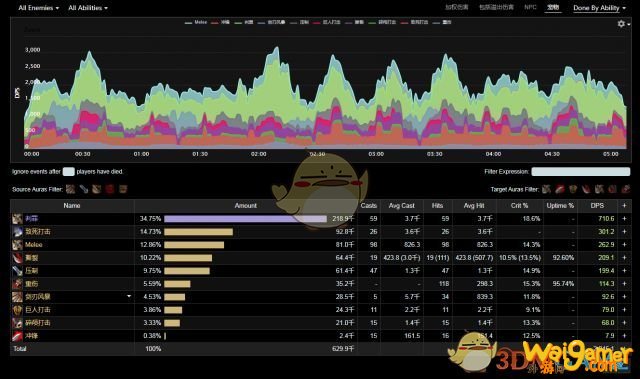Click the 压制 ability icon
Image resolution: width=640 pixels, height=379 pixels.
(x=17, y=271)
